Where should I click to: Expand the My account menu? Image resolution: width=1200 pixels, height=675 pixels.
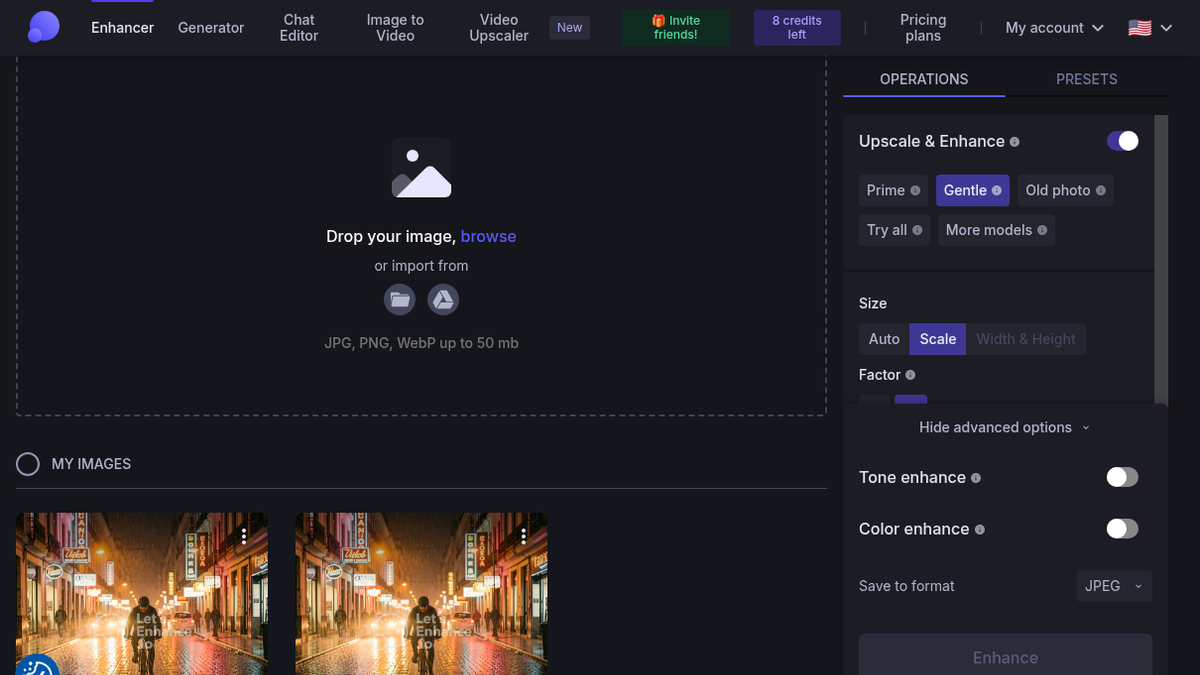(1055, 28)
